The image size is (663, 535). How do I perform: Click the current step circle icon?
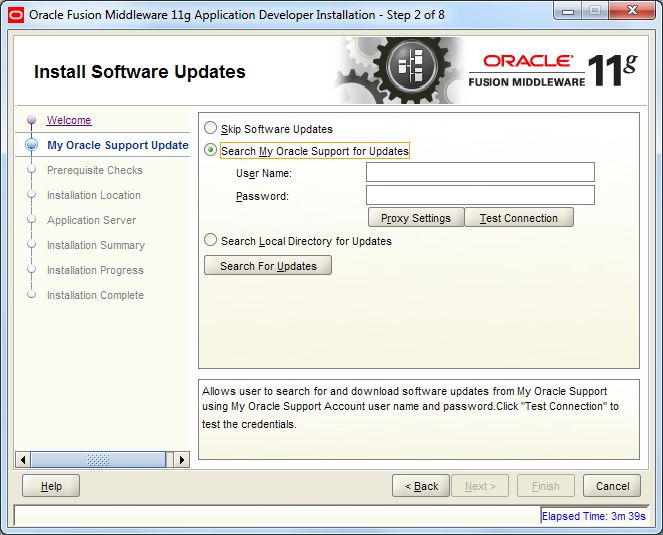31,145
